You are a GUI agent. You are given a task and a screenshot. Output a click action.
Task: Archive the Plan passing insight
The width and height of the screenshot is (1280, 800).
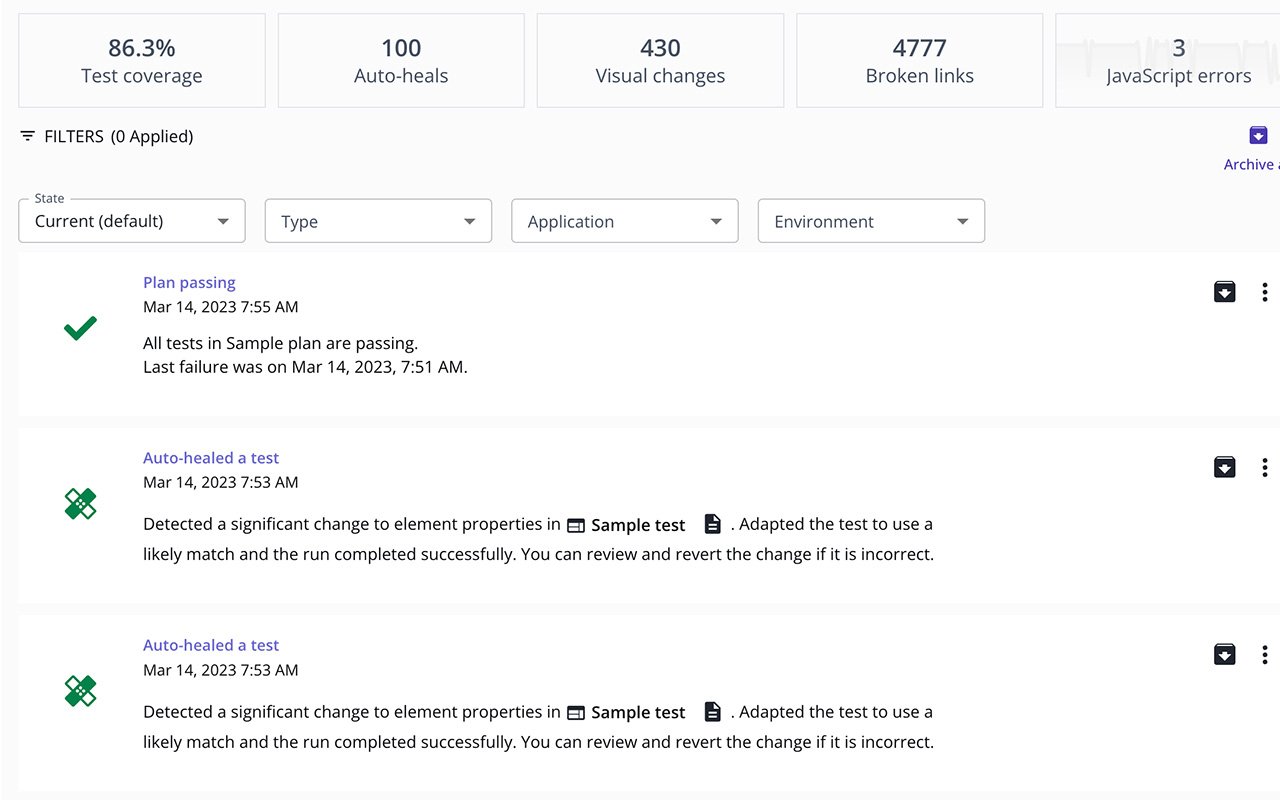[x=1224, y=292]
